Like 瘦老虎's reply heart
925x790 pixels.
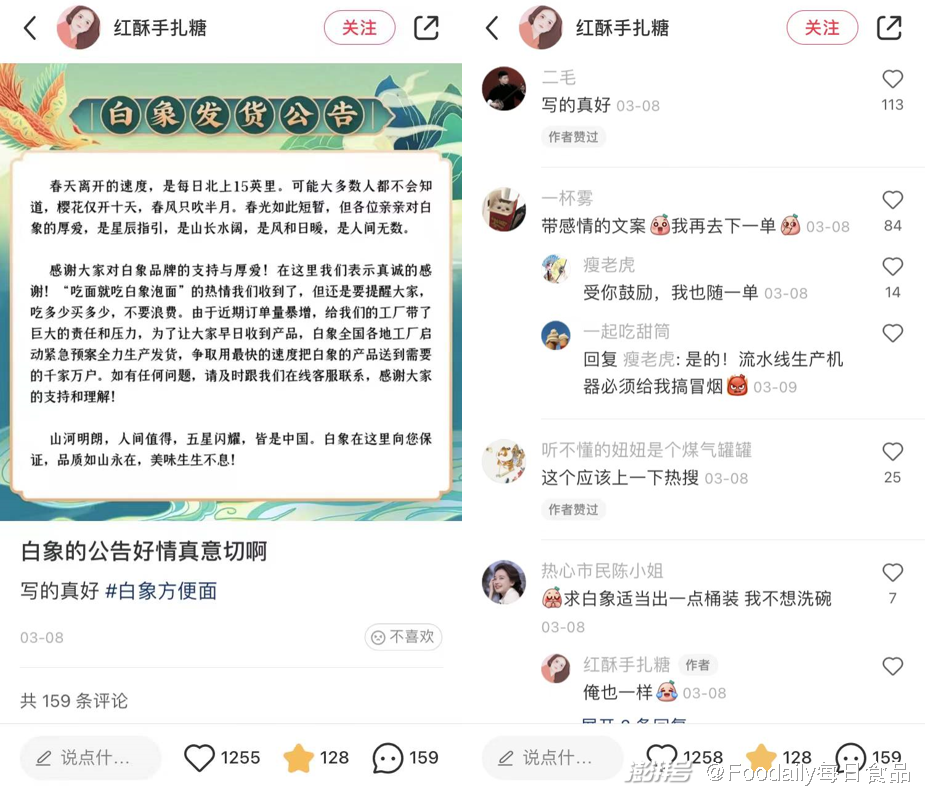[893, 266]
